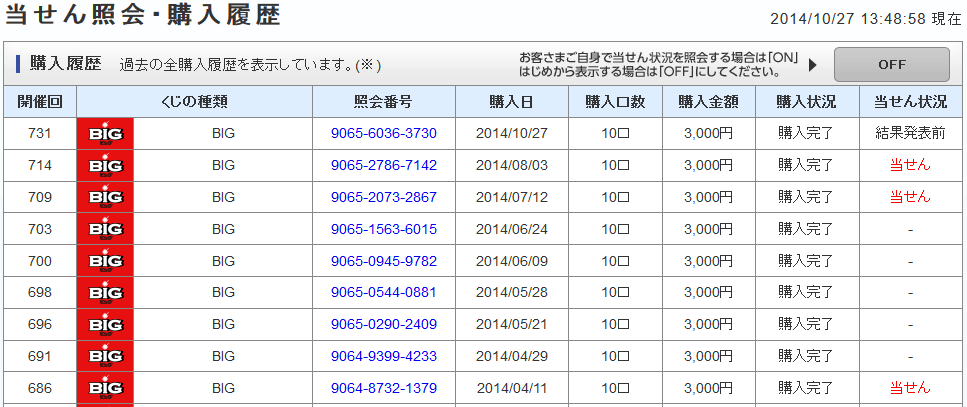The height and width of the screenshot is (407, 967).
Task: Open inquiry number 9065-6036-3730
Action: click(384, 133)
